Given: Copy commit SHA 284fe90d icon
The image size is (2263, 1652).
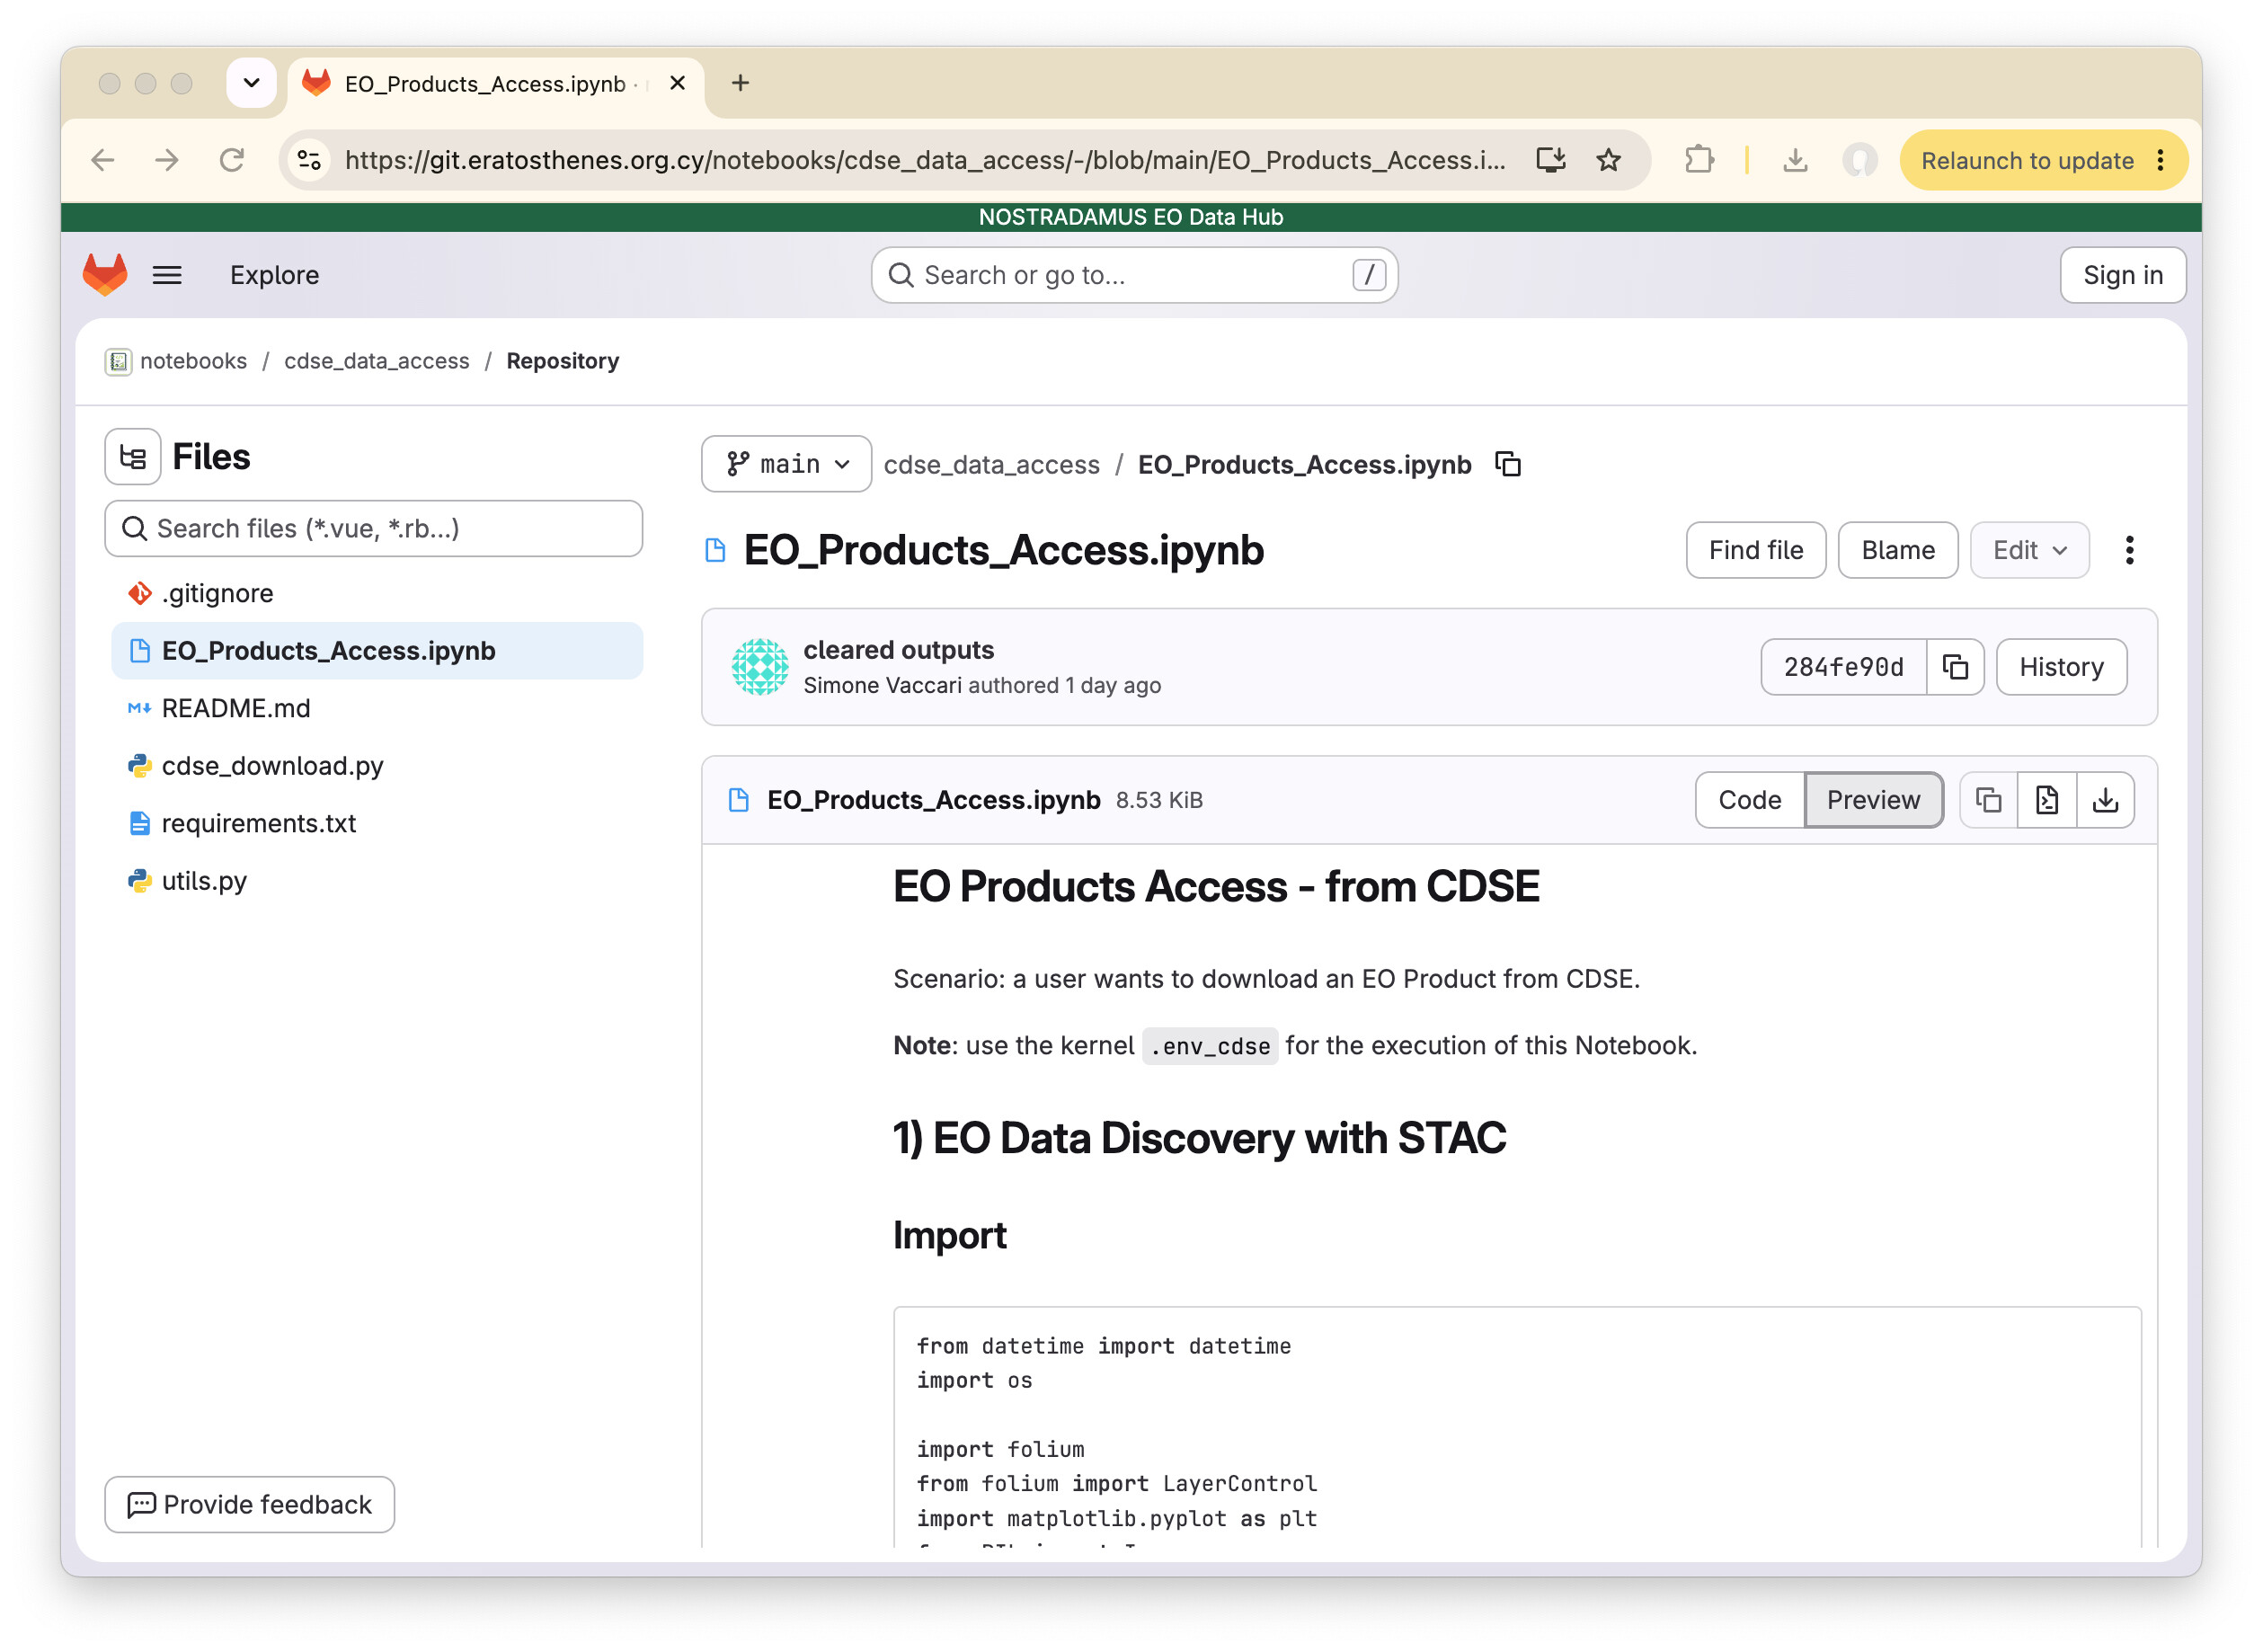Looking at the screenshot, I should pos(1955,667).
